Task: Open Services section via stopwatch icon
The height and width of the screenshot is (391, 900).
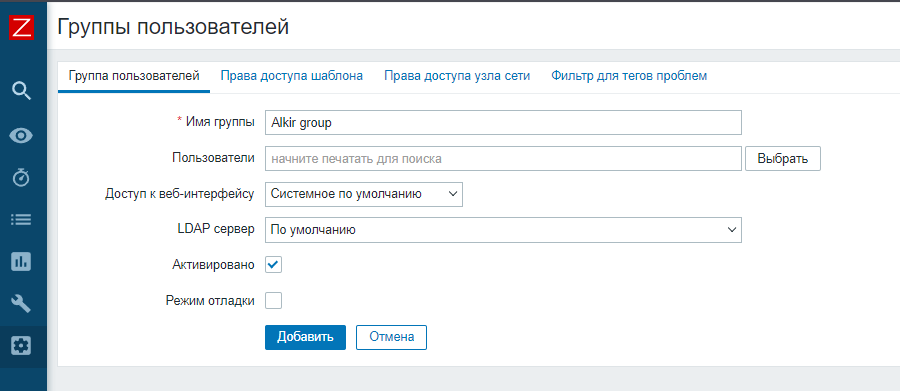Action: click(x=21, y=177)
